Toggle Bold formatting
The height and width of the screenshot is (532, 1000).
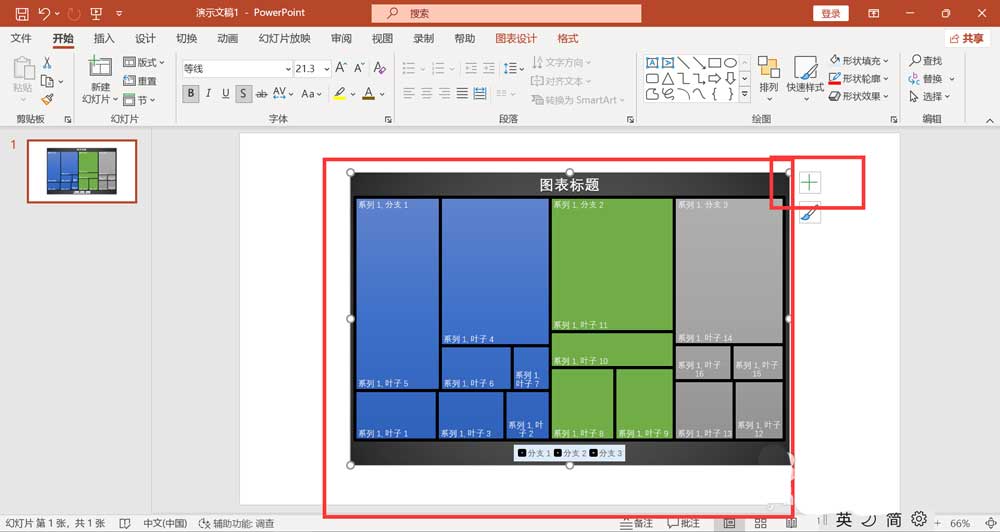190,94
